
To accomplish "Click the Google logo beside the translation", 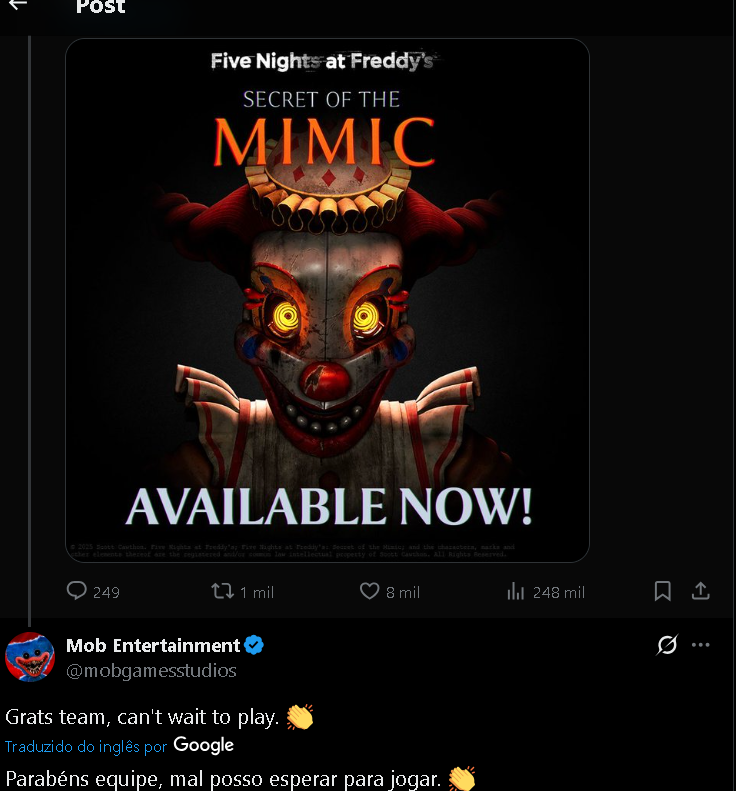I will [x=203, y=746].
